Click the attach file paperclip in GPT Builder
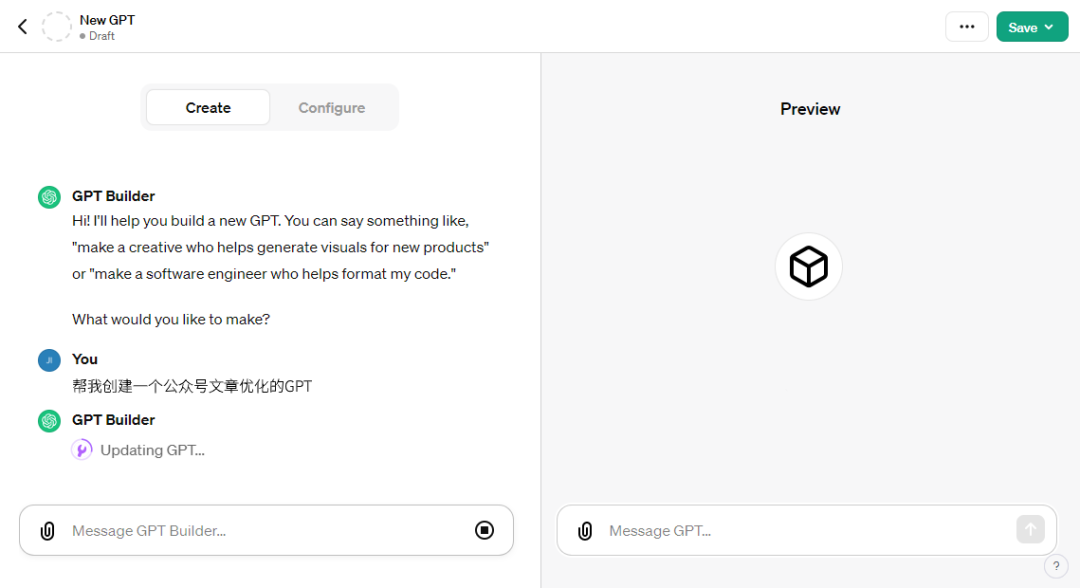Screen dimensions: 1080x588 click(47, 531)
